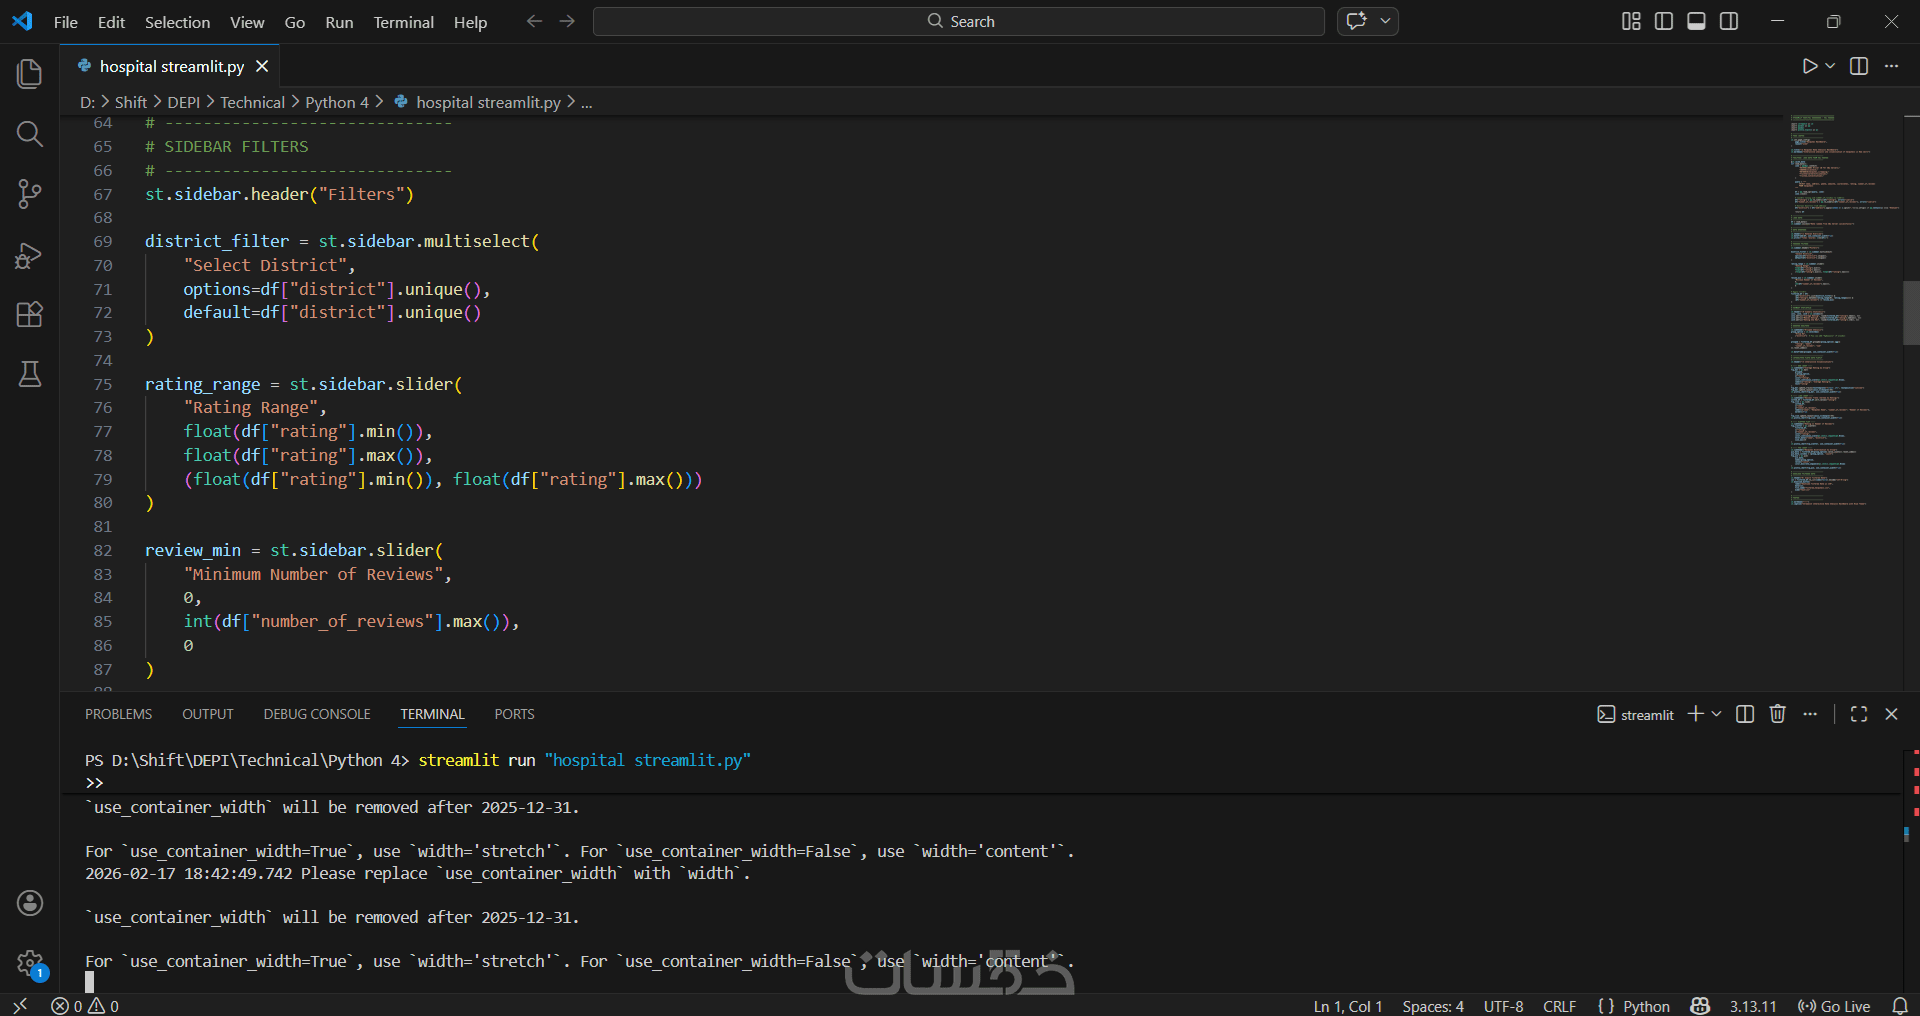
Task: Toggle the primary side bar visibility
Action: coord(1664,21)
